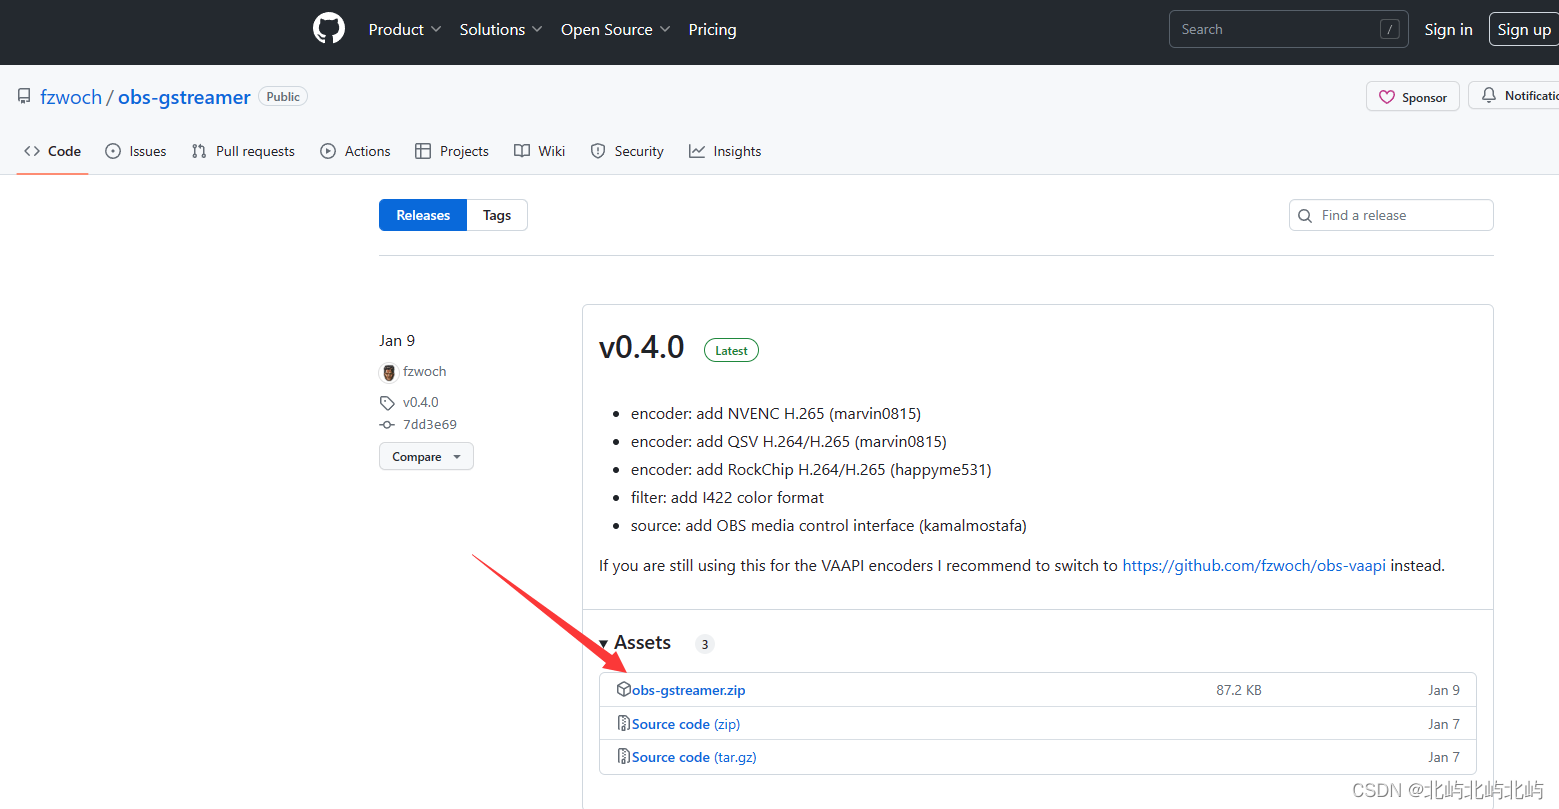Switch to the Tags view
The height and width of the screenshot is (809, 1559).
tap(497, 215)
